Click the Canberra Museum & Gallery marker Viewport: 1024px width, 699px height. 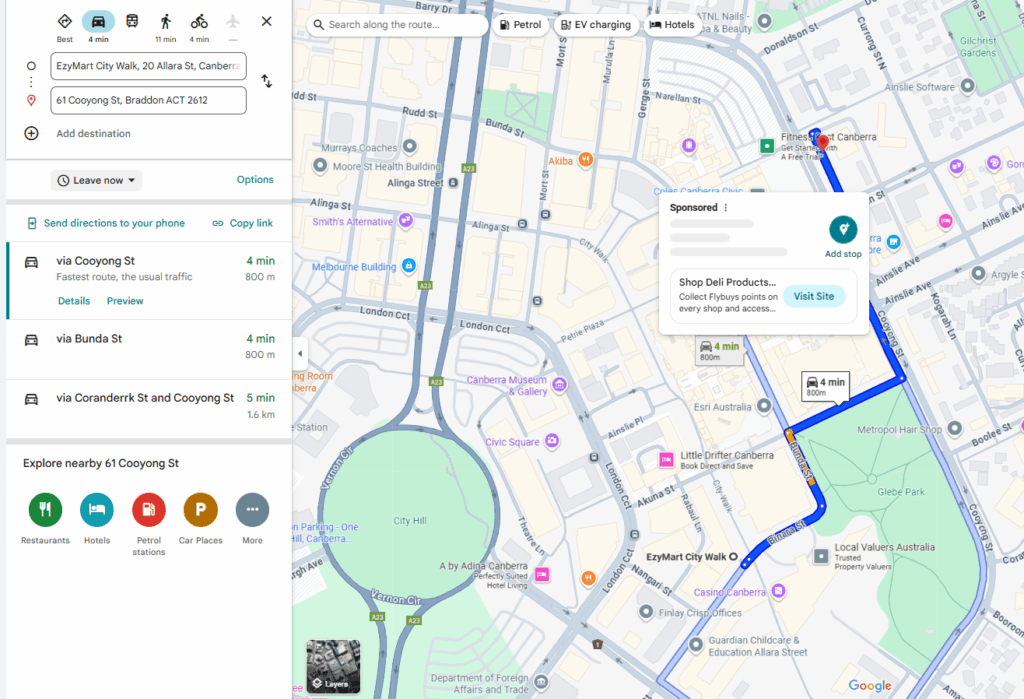(x=559, y=385)
